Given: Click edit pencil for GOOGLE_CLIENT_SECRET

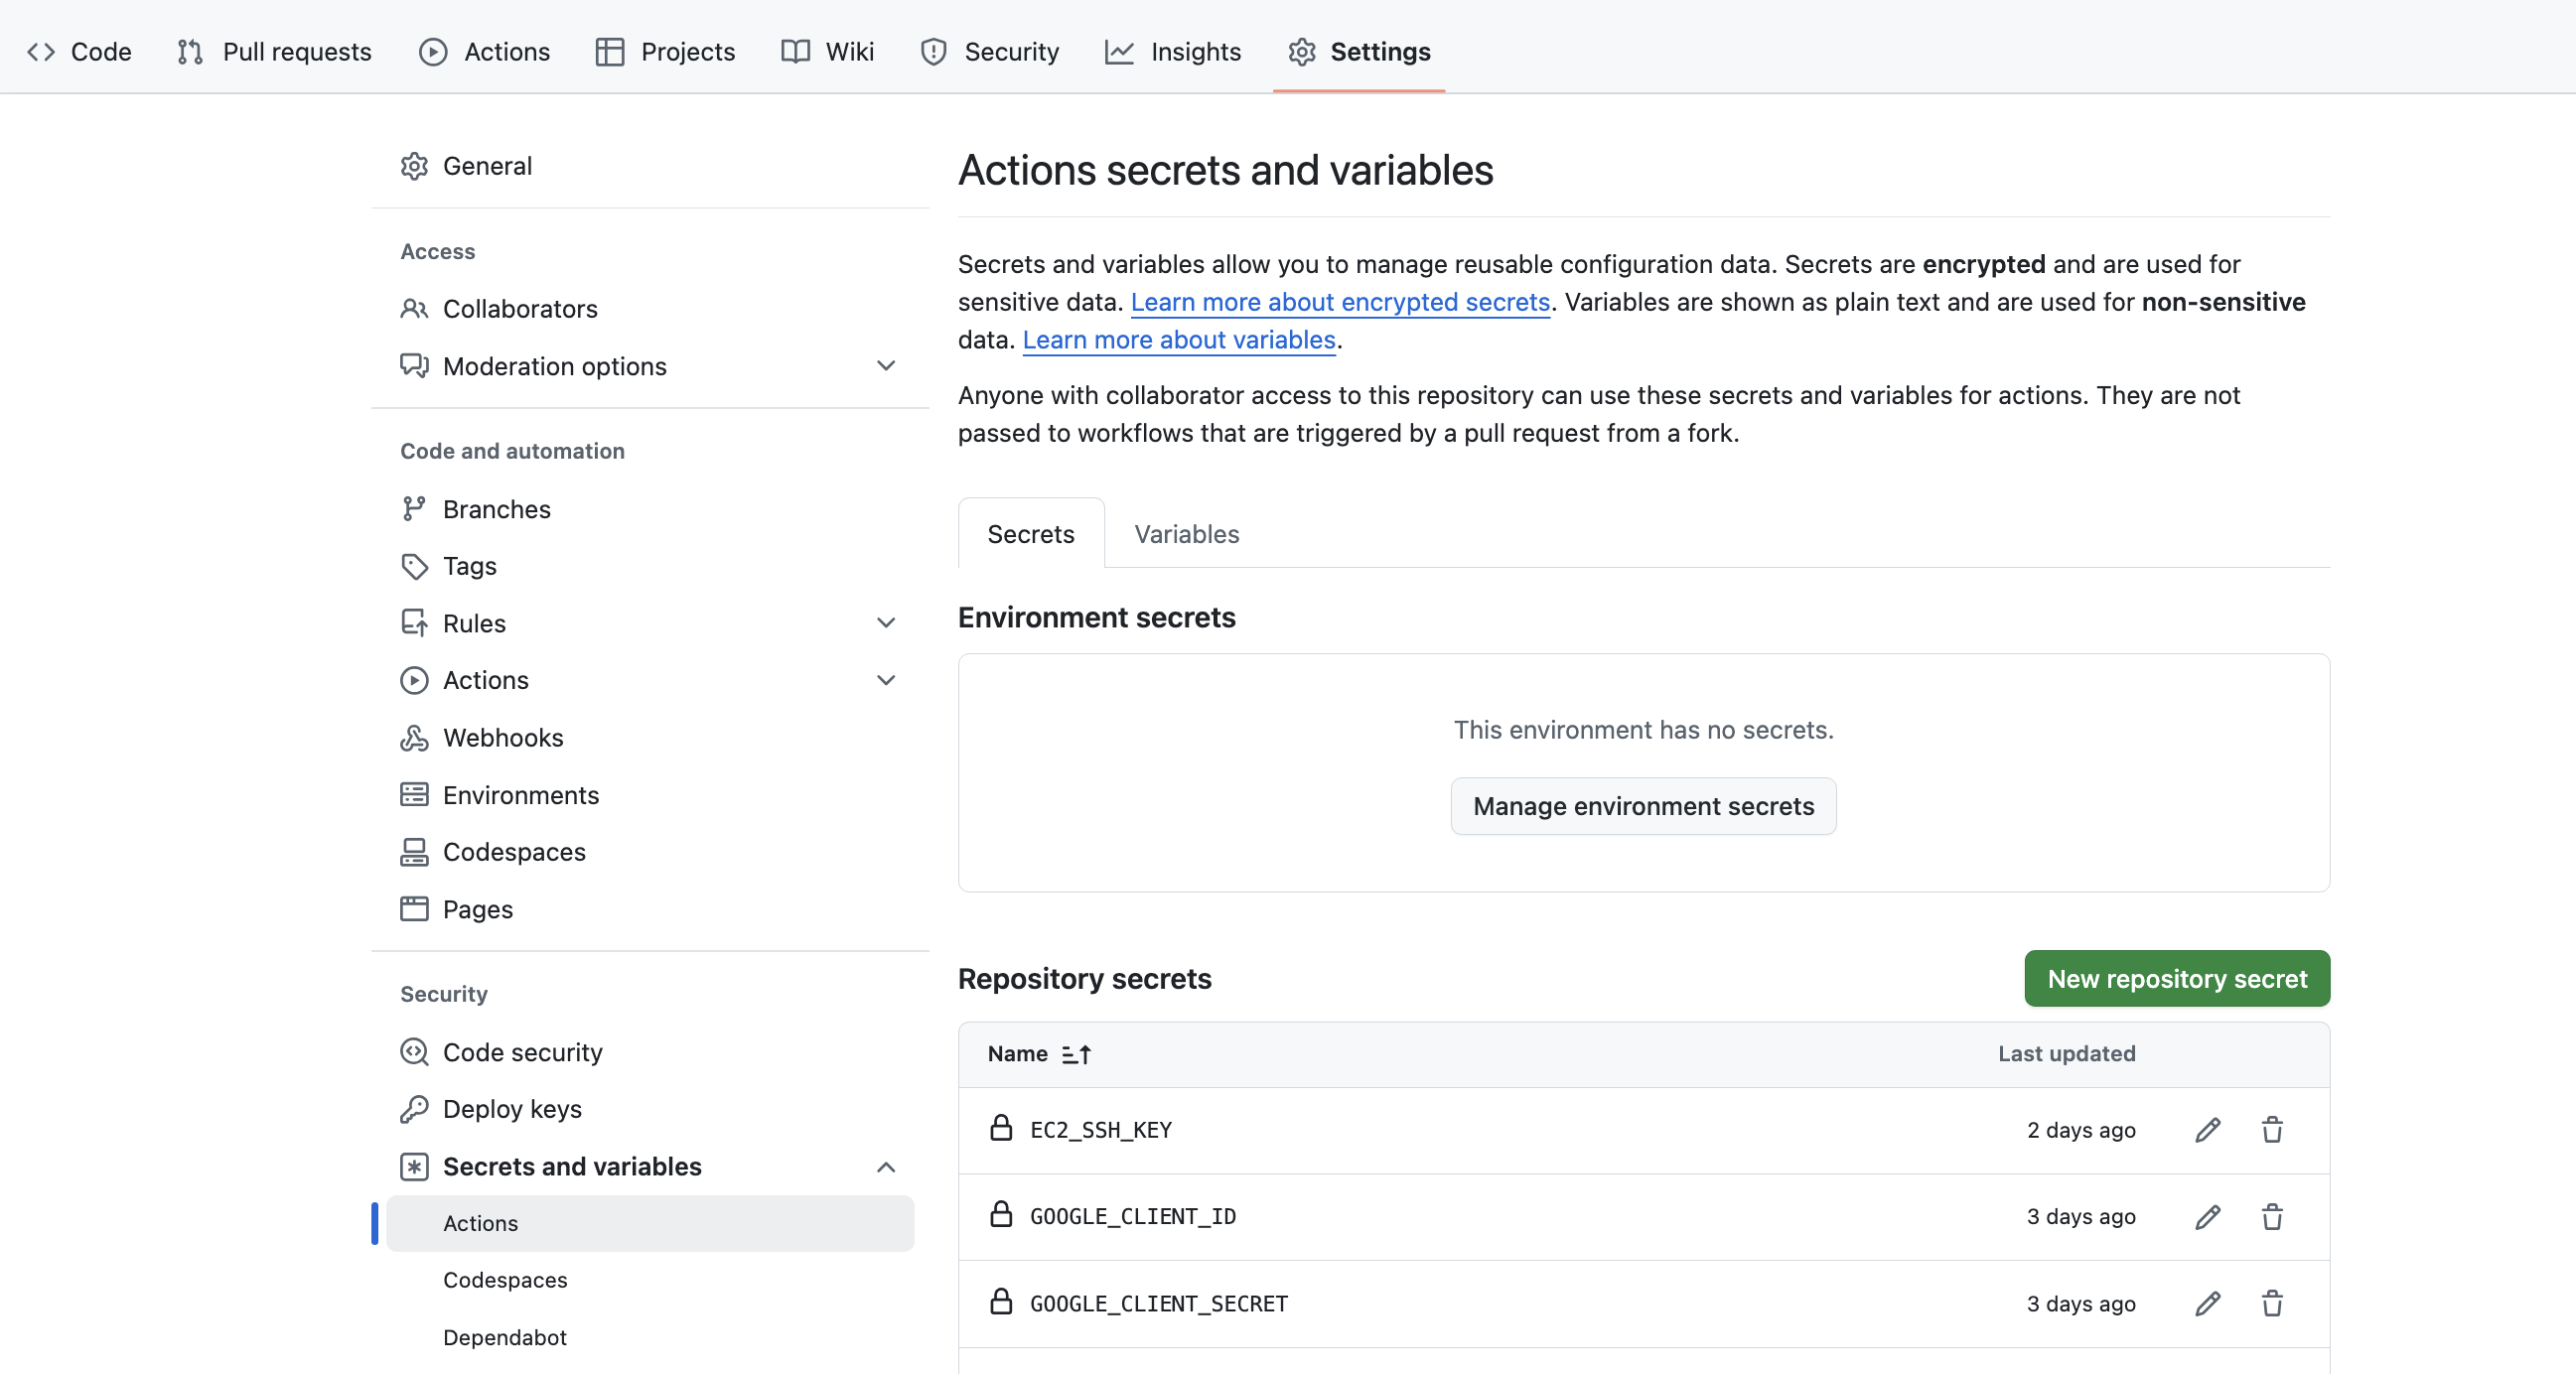Looking at the screenshot, I should click(2207, 1304).
